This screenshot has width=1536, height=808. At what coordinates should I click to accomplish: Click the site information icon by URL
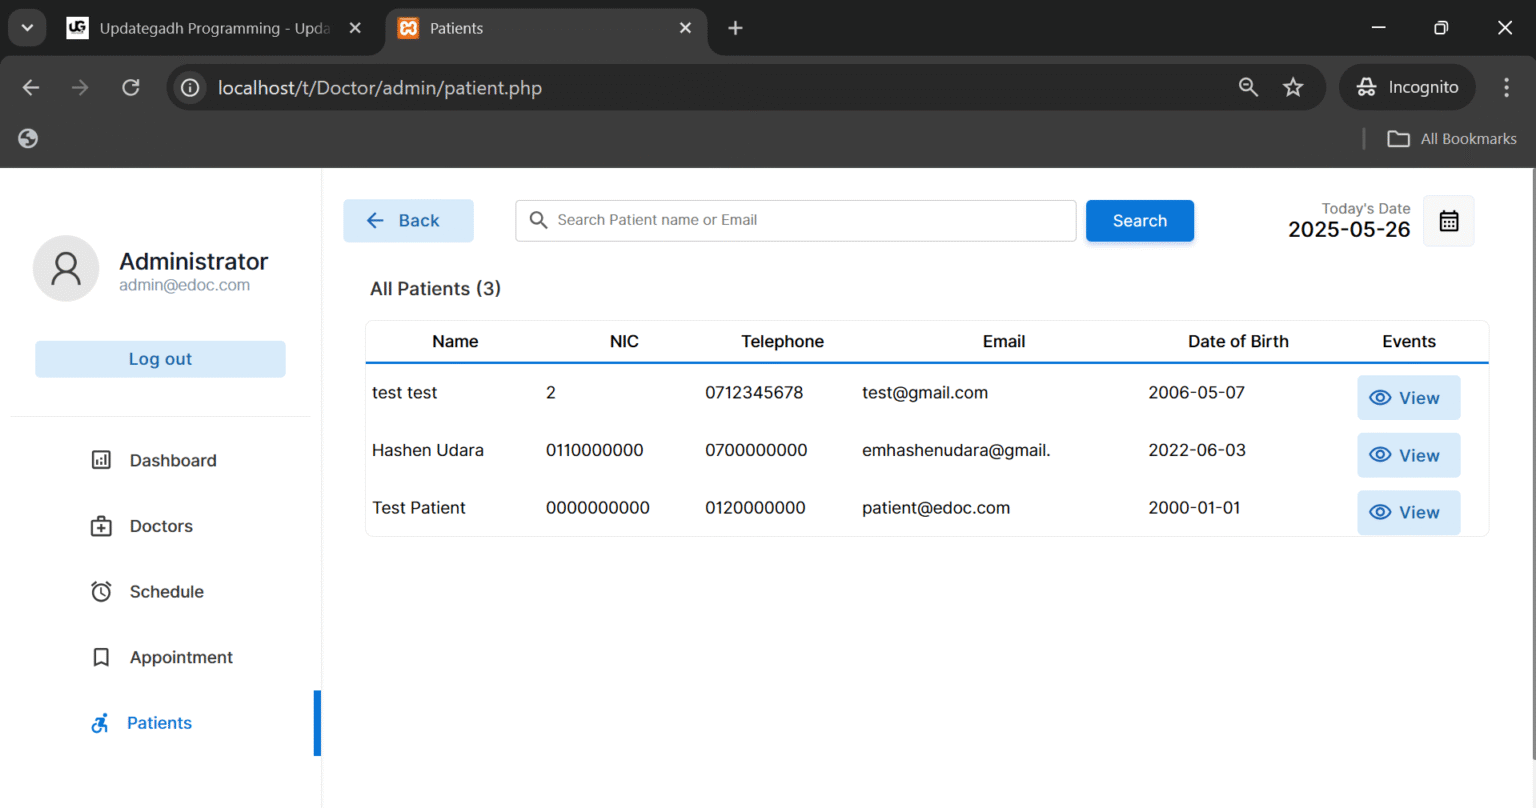(x=190, y=88)
